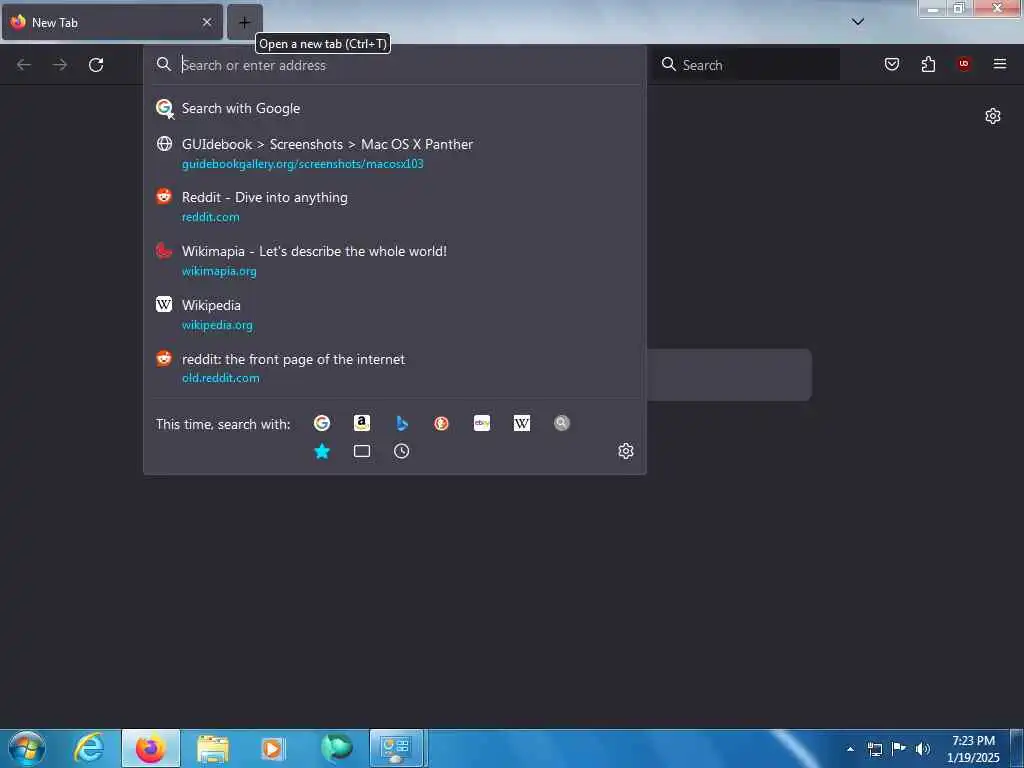Open Action Center flag icon
This screenshot has width=1024, height=768.
pyautogui.click(x=899, y=749)
